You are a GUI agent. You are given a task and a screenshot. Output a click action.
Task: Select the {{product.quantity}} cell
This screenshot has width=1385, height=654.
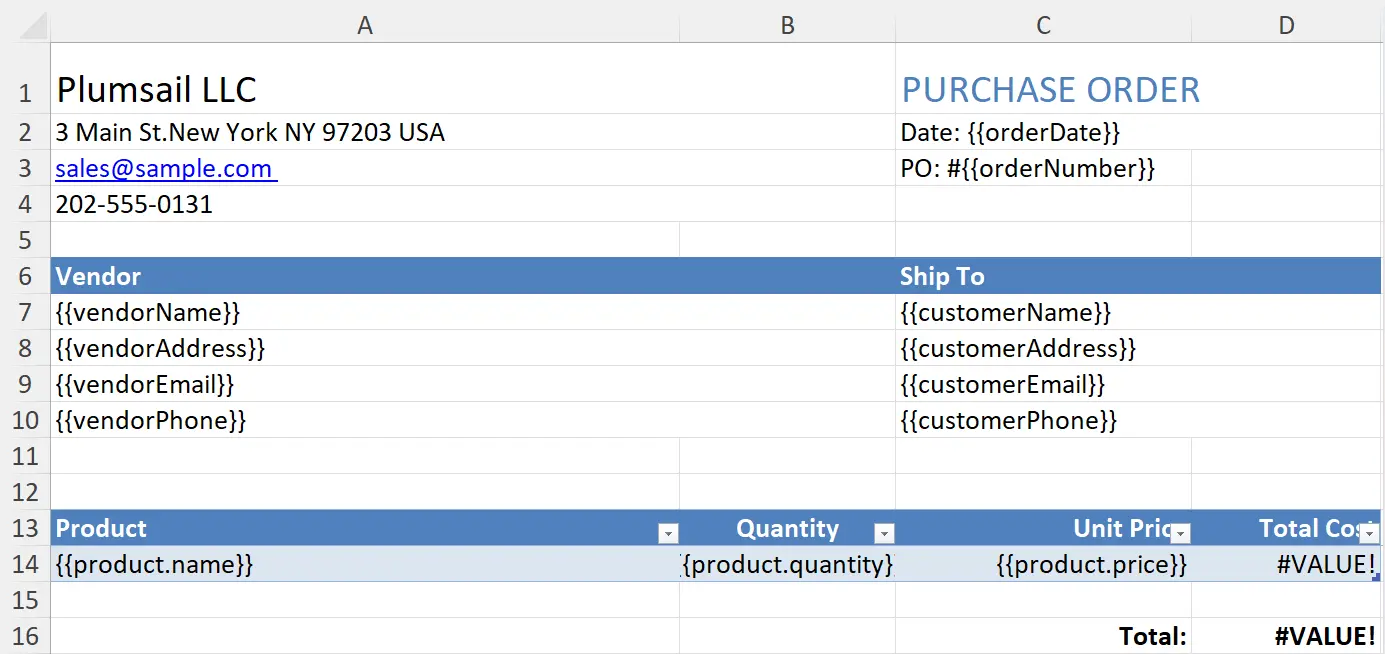787,564
